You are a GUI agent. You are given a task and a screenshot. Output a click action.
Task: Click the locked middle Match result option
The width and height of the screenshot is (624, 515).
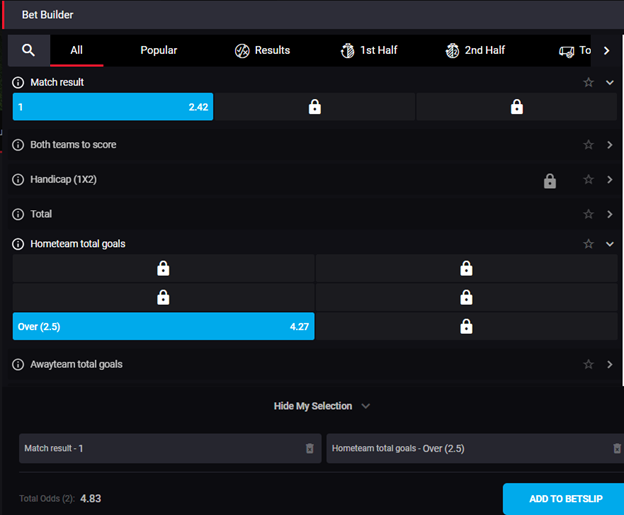click(x=315, y=107)
